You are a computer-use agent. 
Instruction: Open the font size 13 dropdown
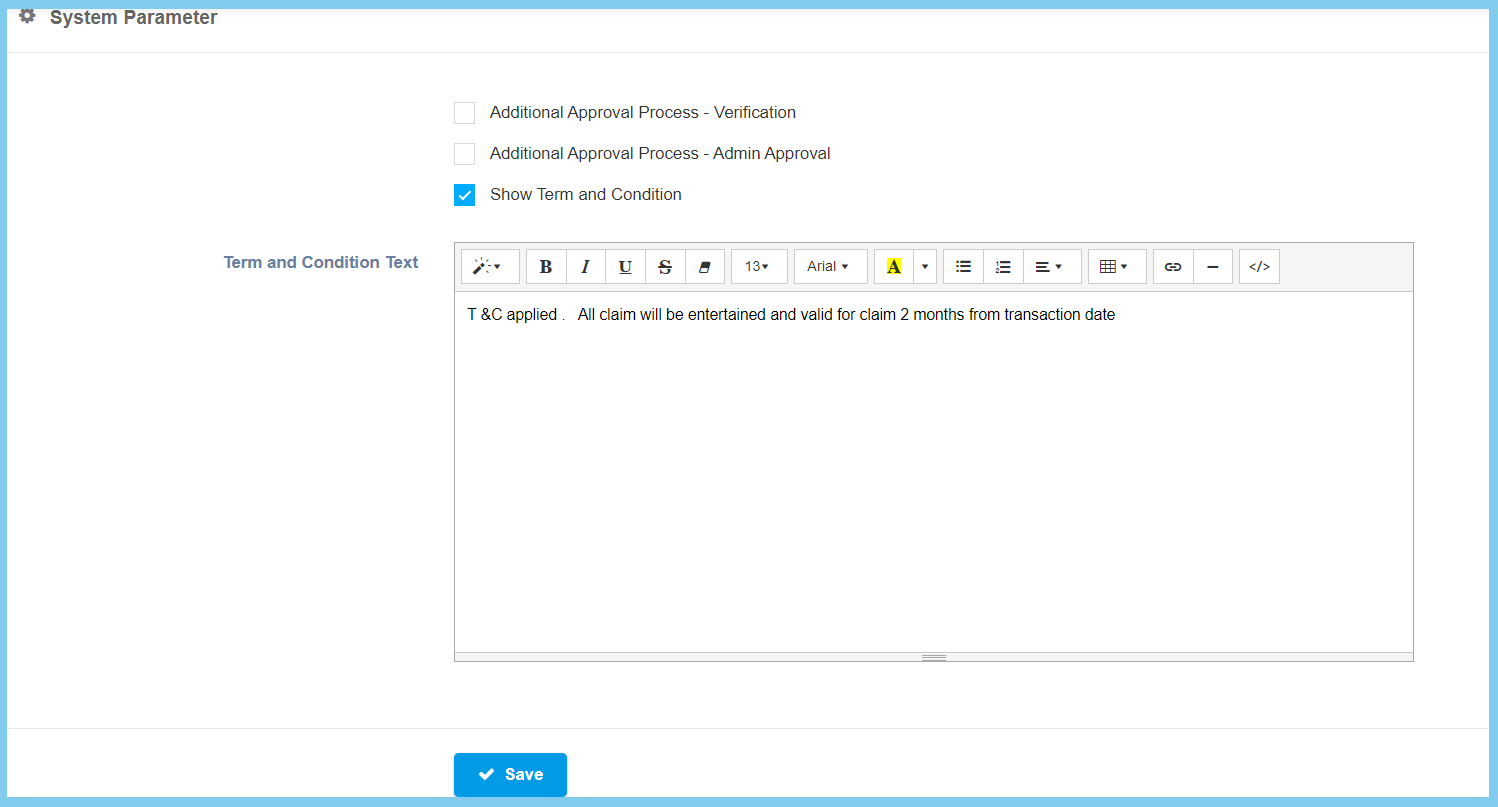758,267
